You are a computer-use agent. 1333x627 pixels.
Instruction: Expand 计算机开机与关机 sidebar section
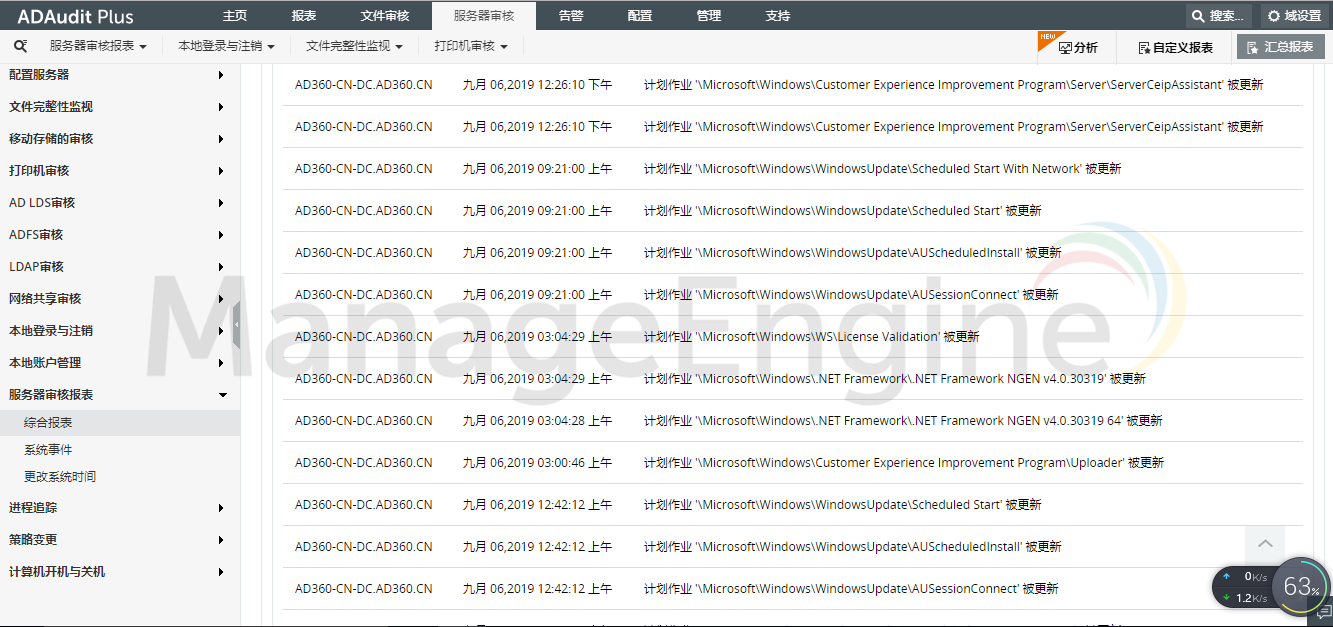tap(120, 572)
